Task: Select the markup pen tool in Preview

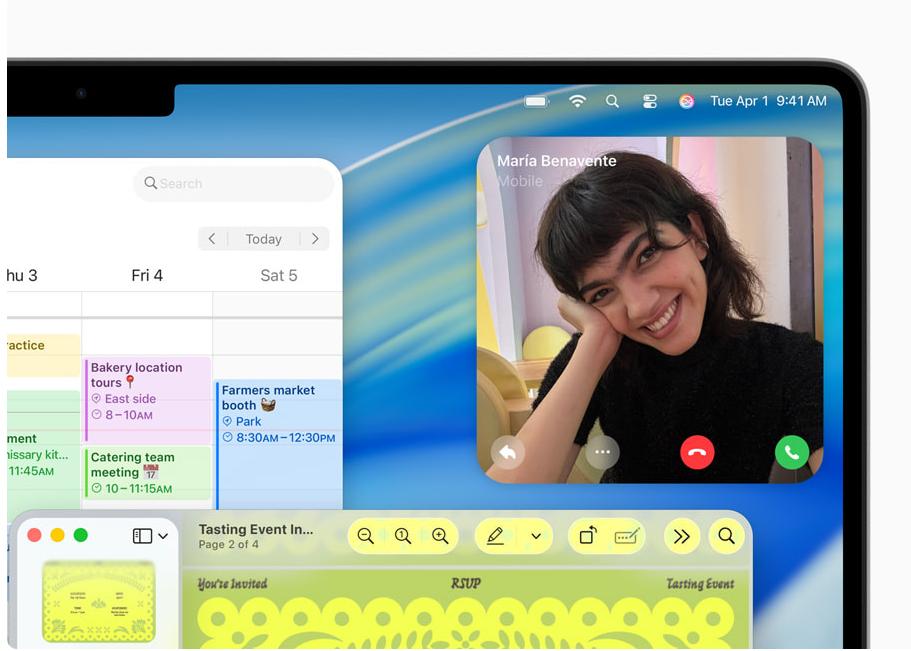Action: pos(495,536)
